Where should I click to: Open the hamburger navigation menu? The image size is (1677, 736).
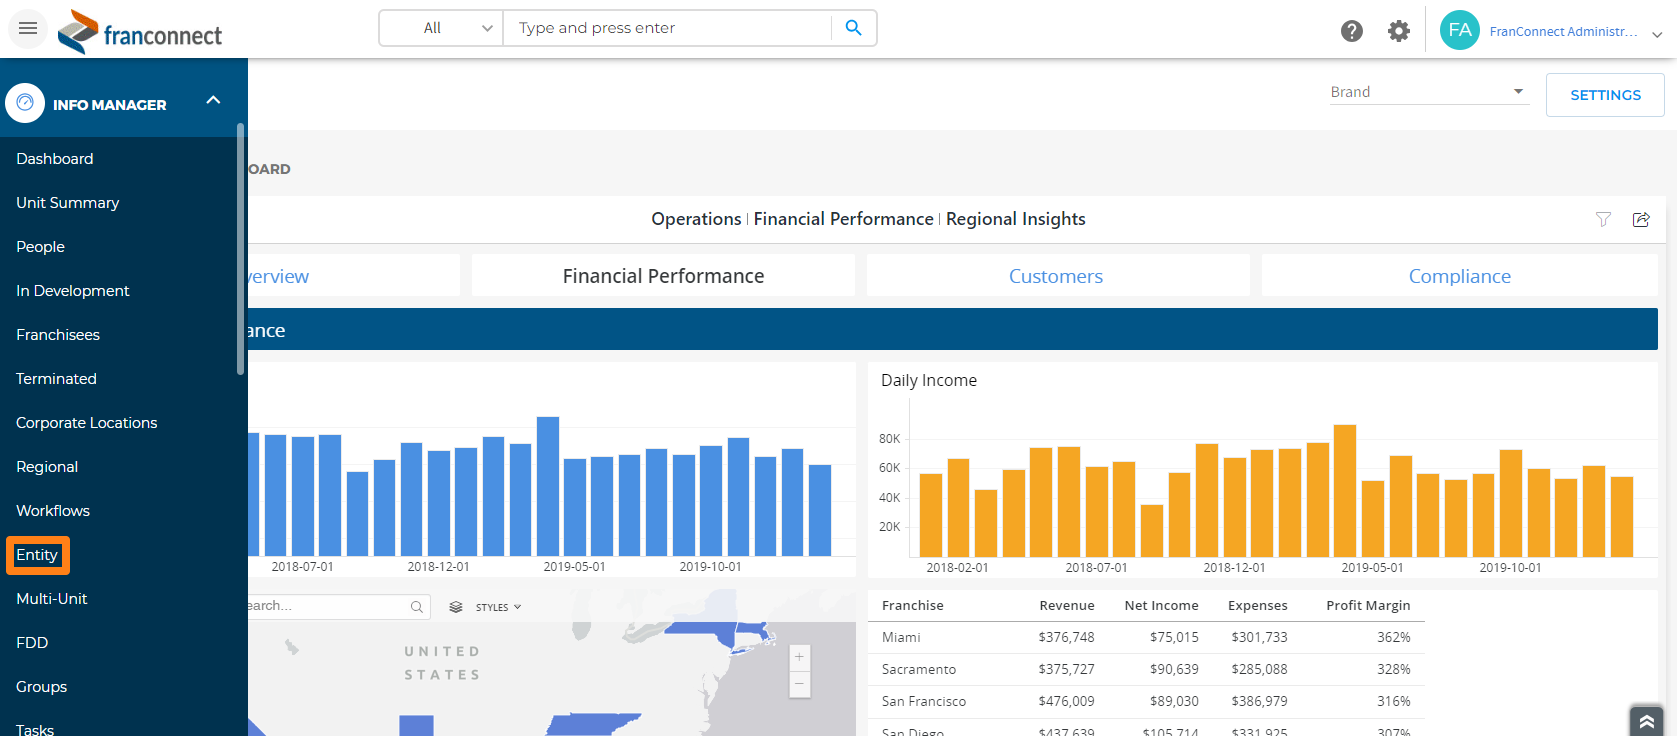[x=28, y=28]
